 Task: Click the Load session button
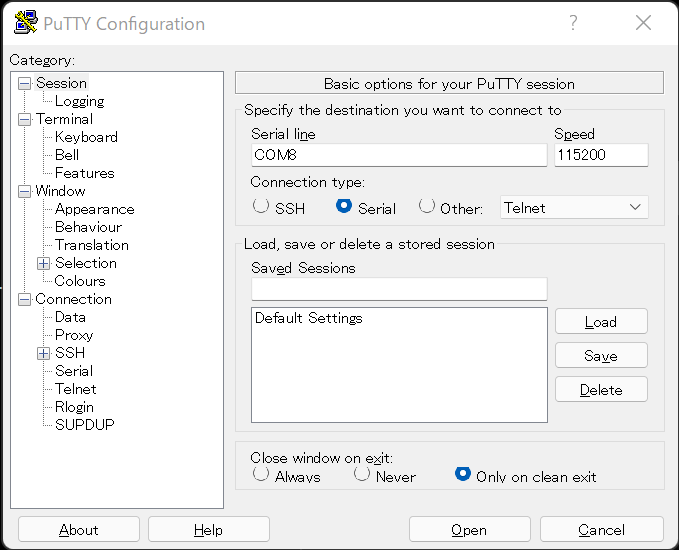[x=601, y=321]
